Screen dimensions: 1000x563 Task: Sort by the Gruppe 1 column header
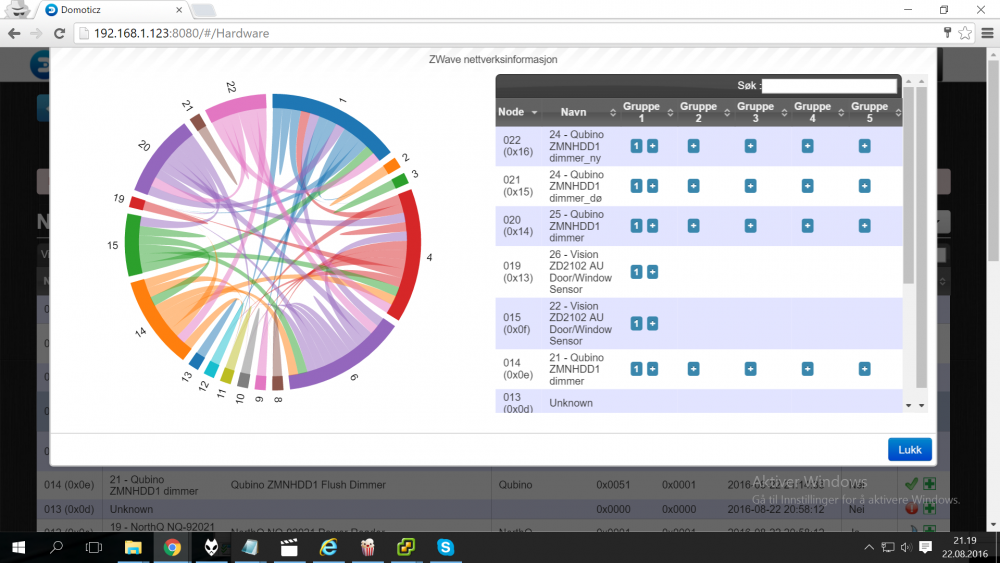point(642,112)
